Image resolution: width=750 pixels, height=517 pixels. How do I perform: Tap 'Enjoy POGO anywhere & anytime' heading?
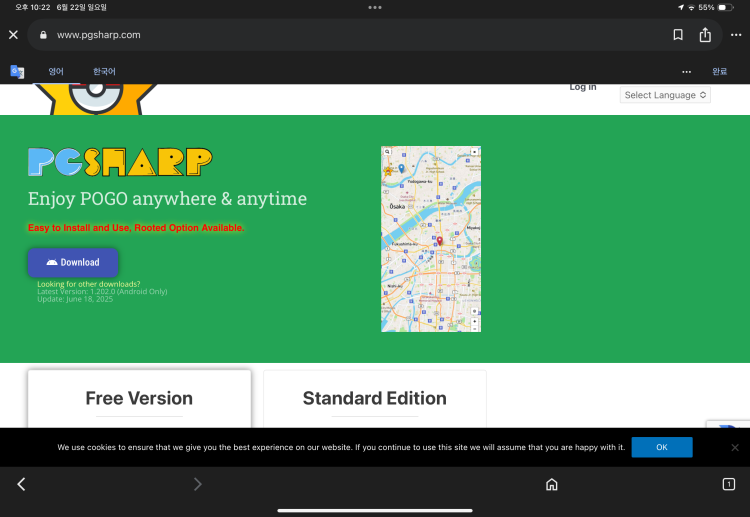tap(167, 199)
